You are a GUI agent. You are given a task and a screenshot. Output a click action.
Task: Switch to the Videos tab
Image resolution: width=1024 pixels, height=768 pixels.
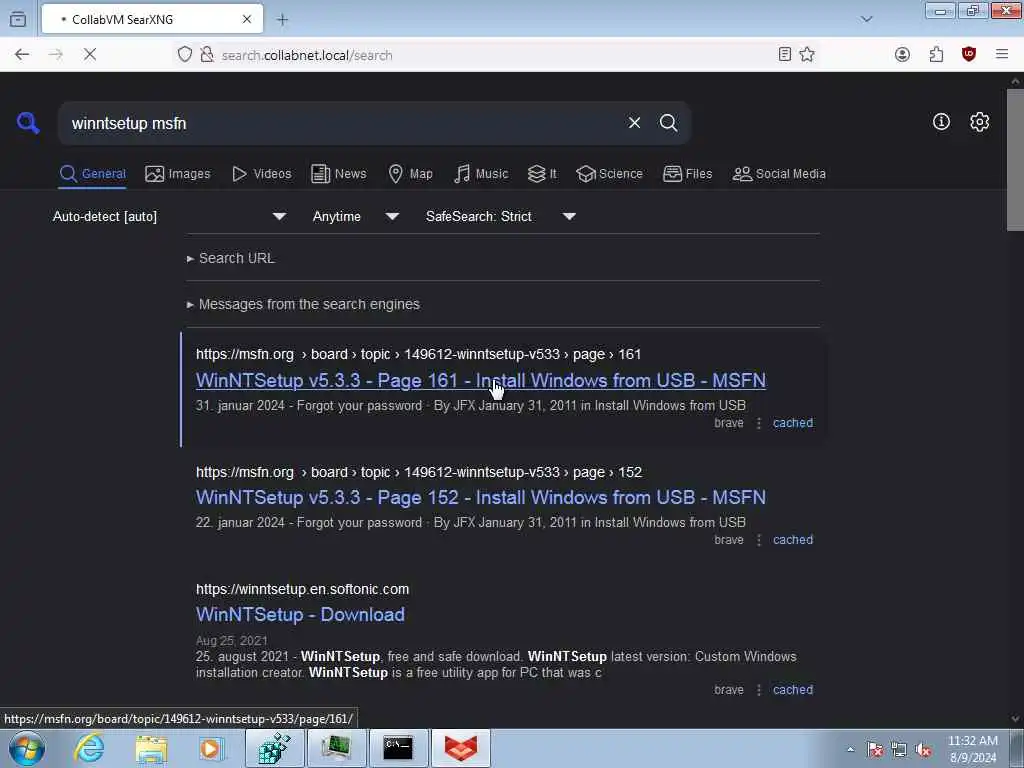[x=261, y=174]
